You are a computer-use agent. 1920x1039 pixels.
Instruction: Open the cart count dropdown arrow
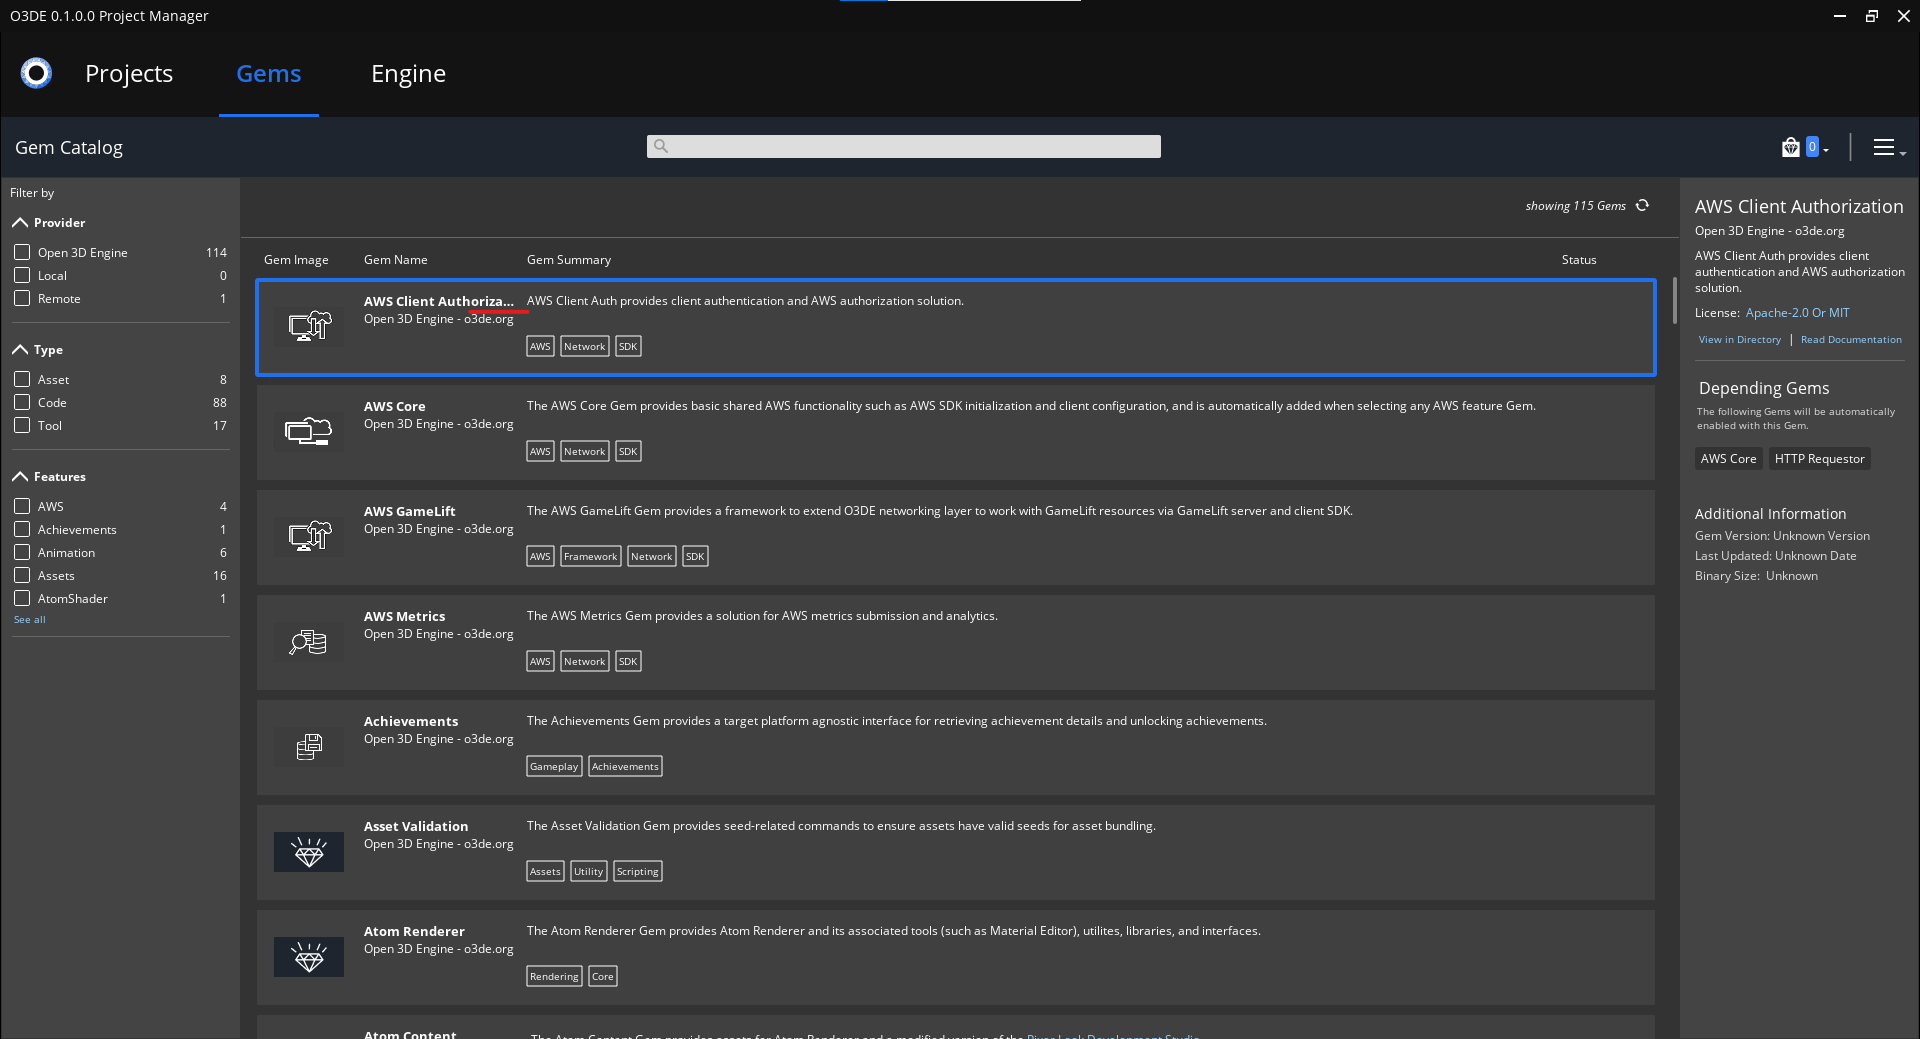pos(1826,150)
